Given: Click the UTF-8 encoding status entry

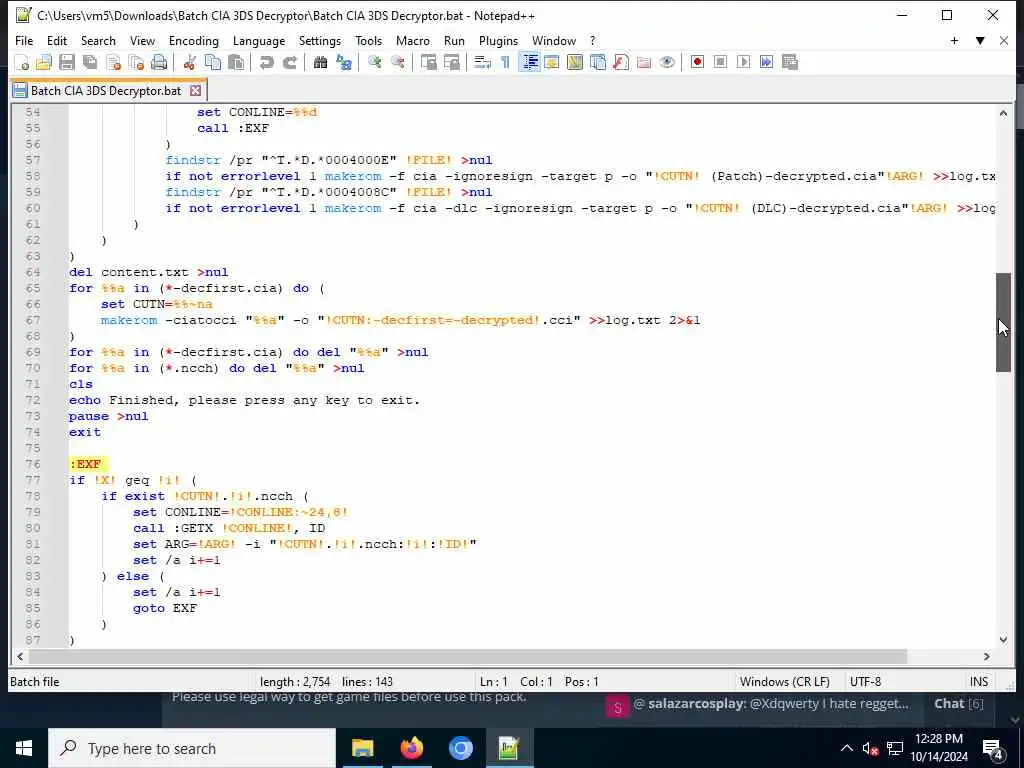Looking at the screenshot, I should click(x=865, y=682).
